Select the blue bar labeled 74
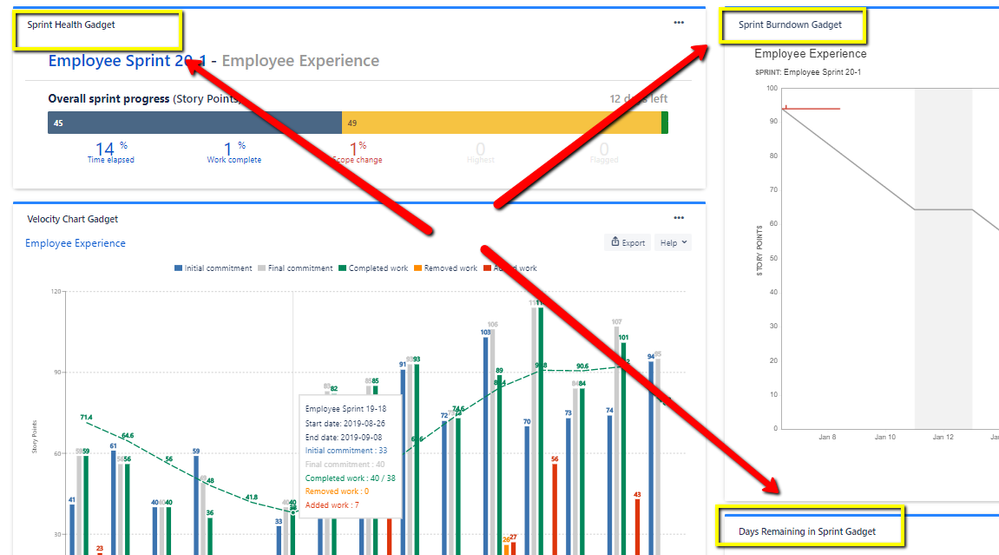 (610, 485)
